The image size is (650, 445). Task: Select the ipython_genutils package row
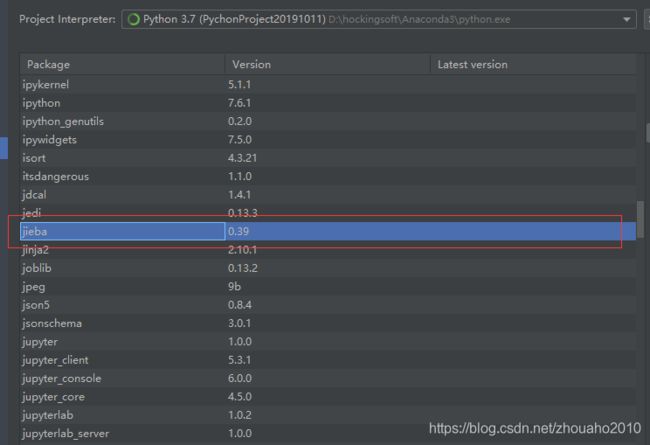(327, 121)
